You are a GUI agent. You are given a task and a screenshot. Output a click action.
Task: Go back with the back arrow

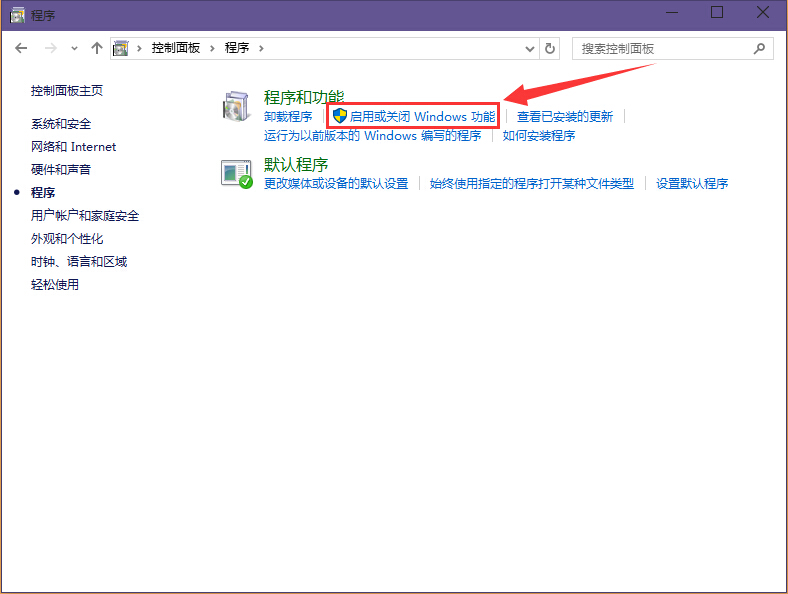pyautogui.click(x=22, y=48)
